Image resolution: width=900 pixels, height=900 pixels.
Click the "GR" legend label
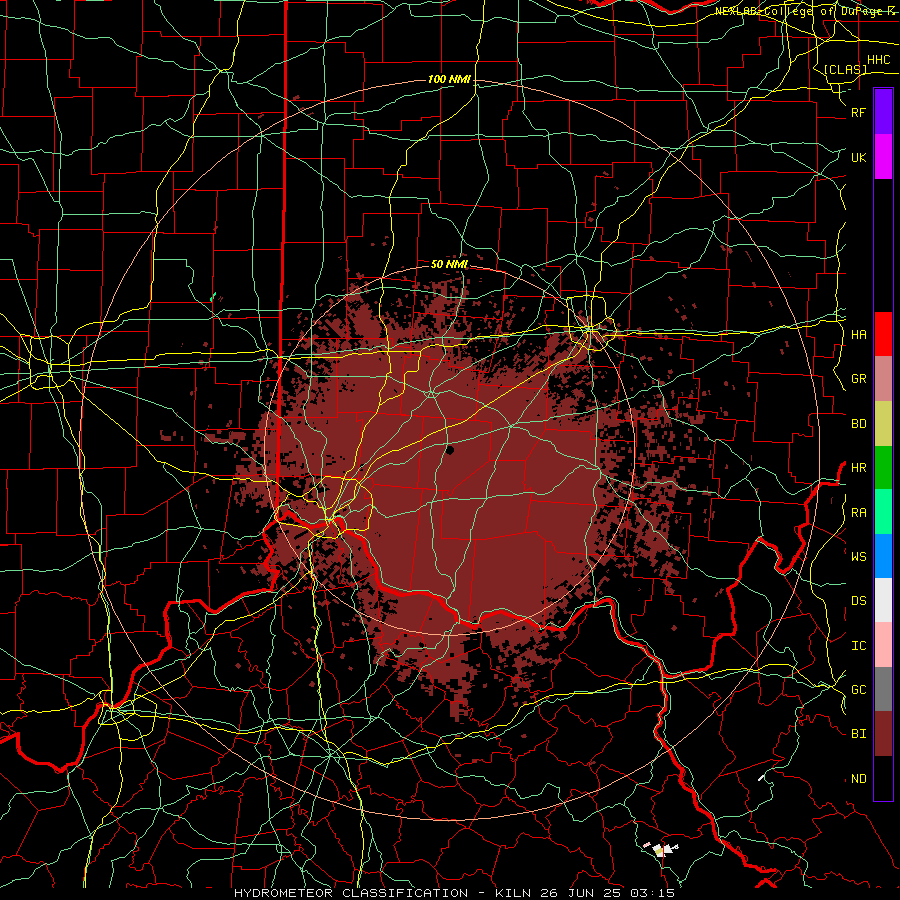[858, 379]
